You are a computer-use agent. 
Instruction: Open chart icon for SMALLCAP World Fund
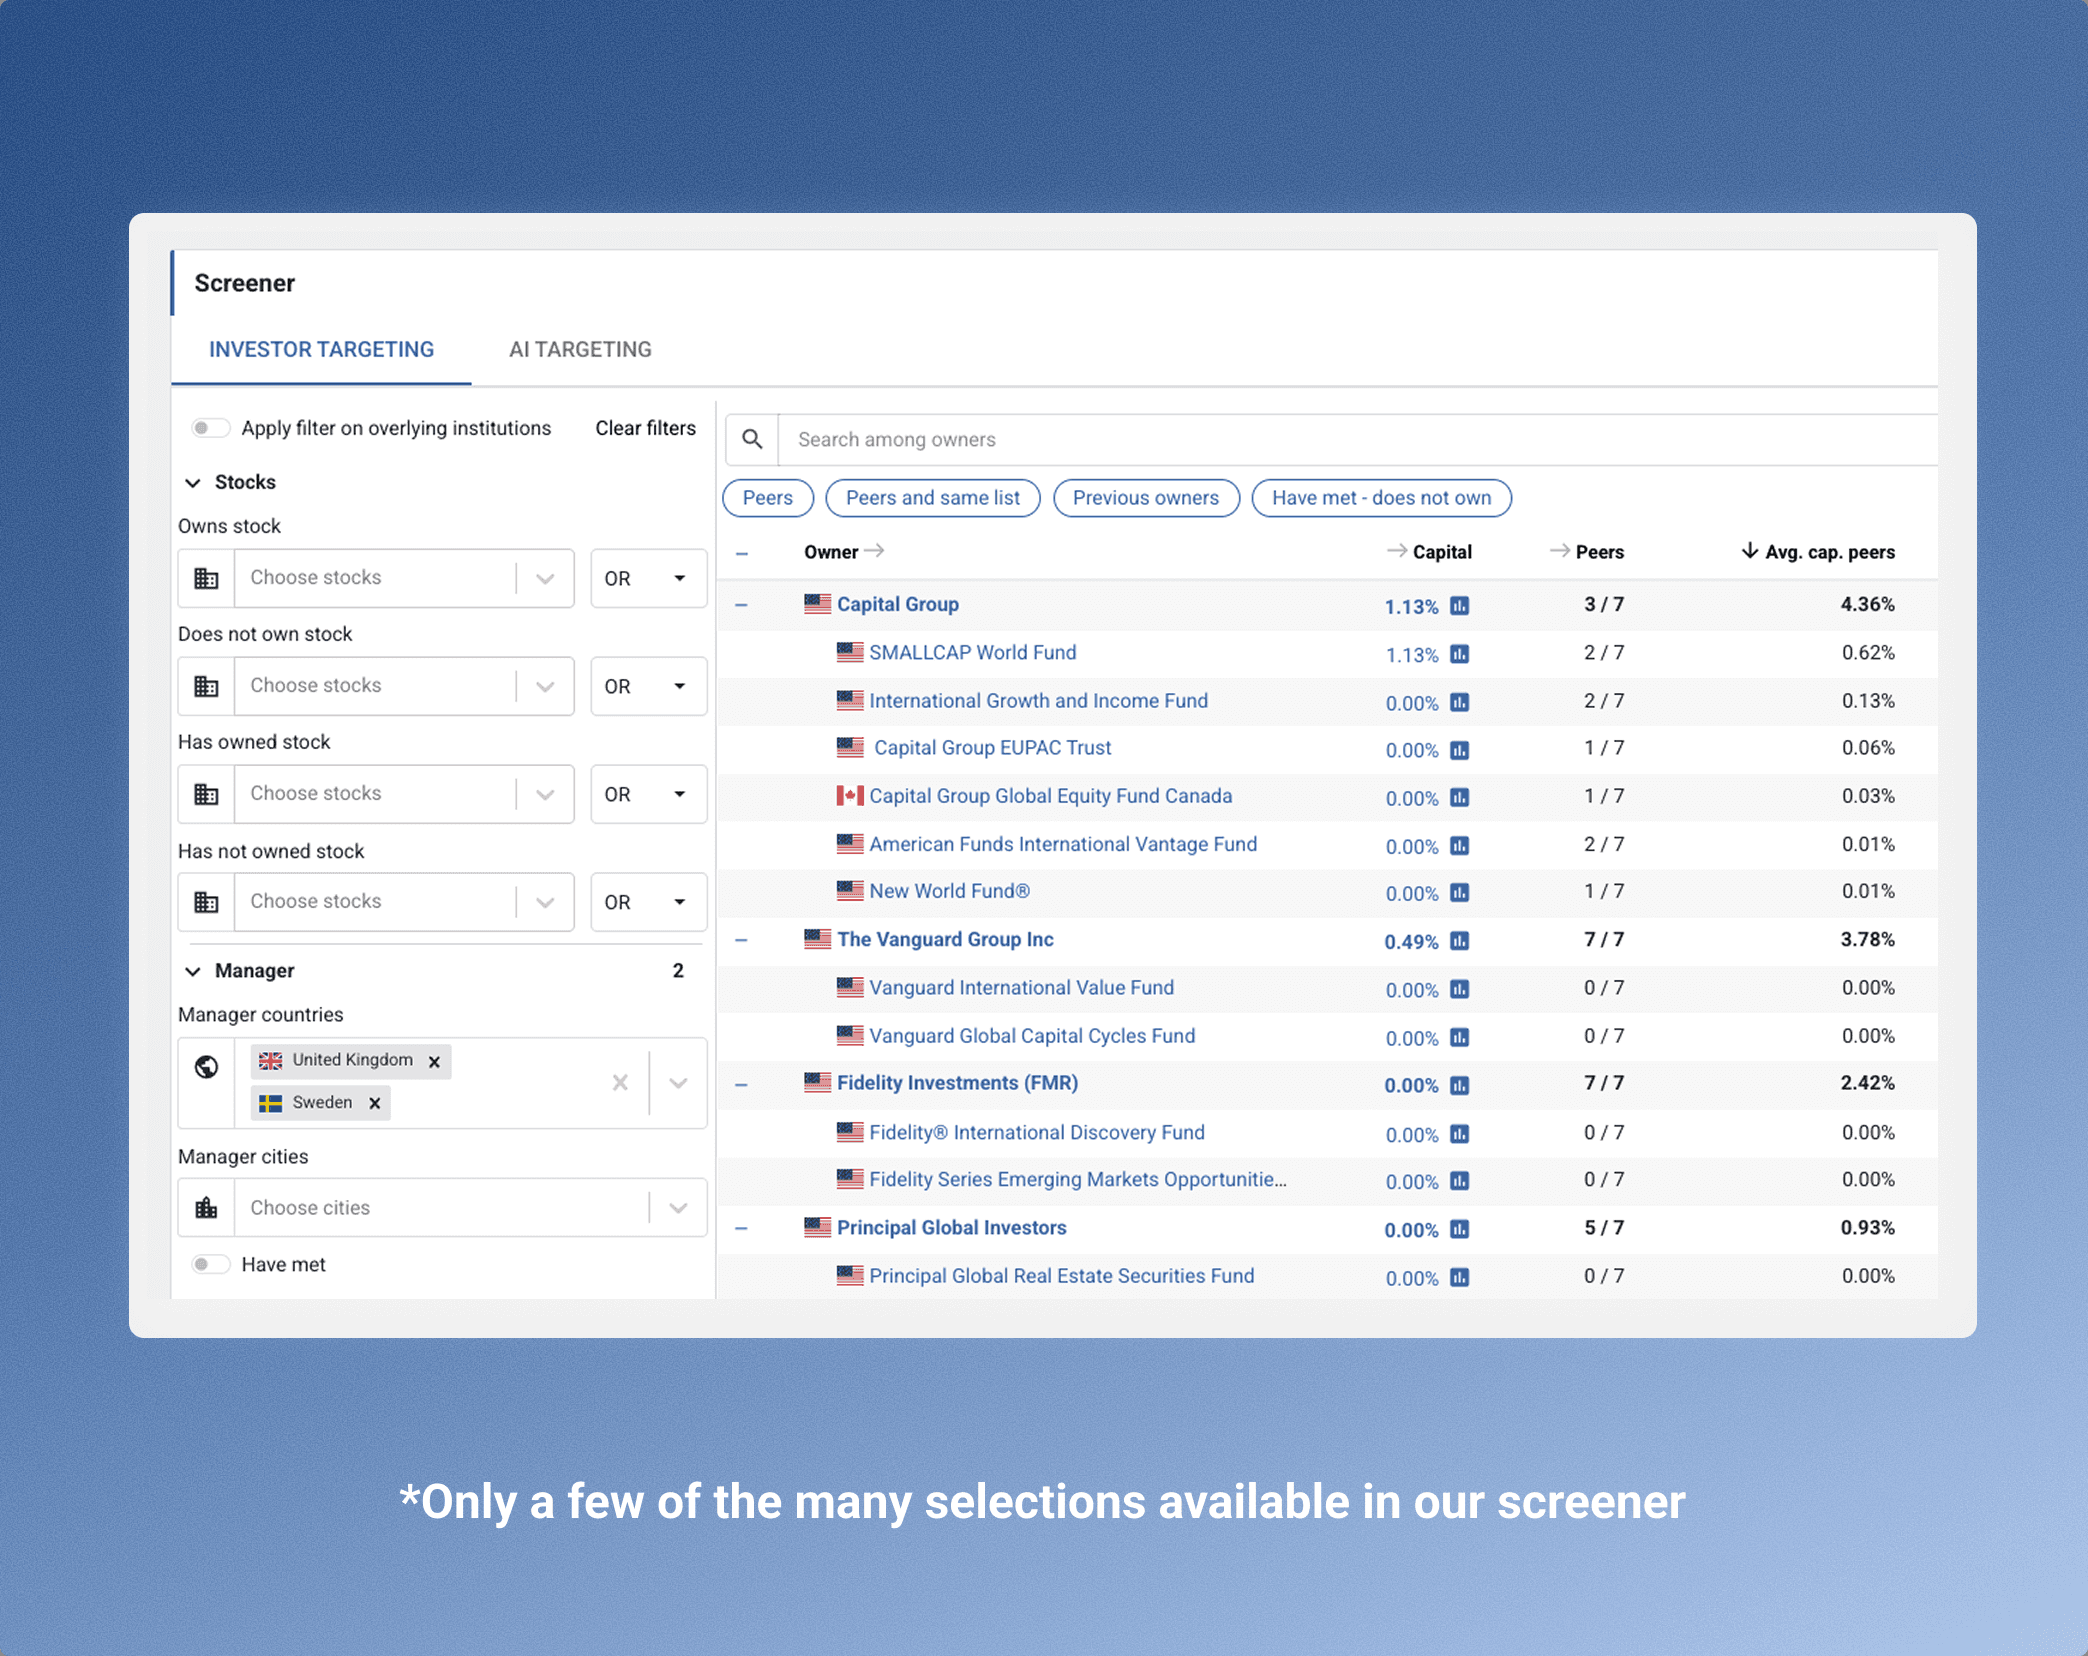(1460, 654)
